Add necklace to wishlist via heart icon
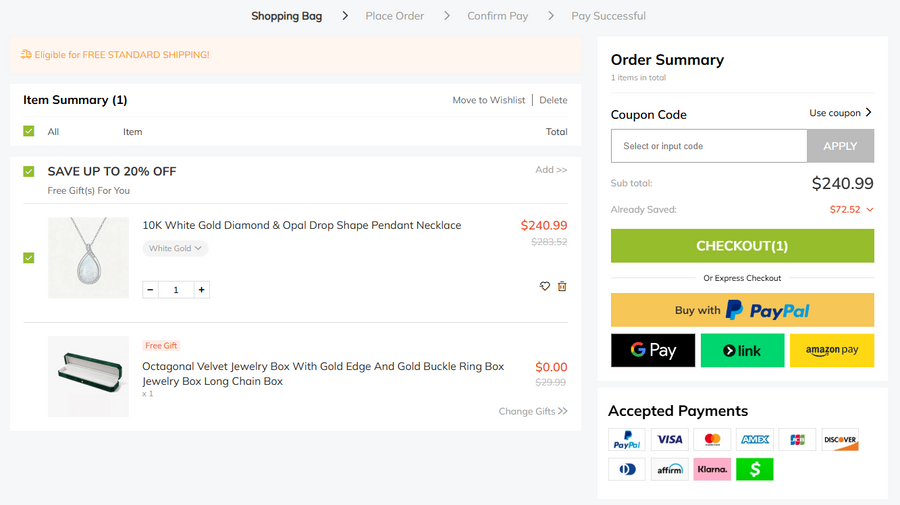 [545, 286]
